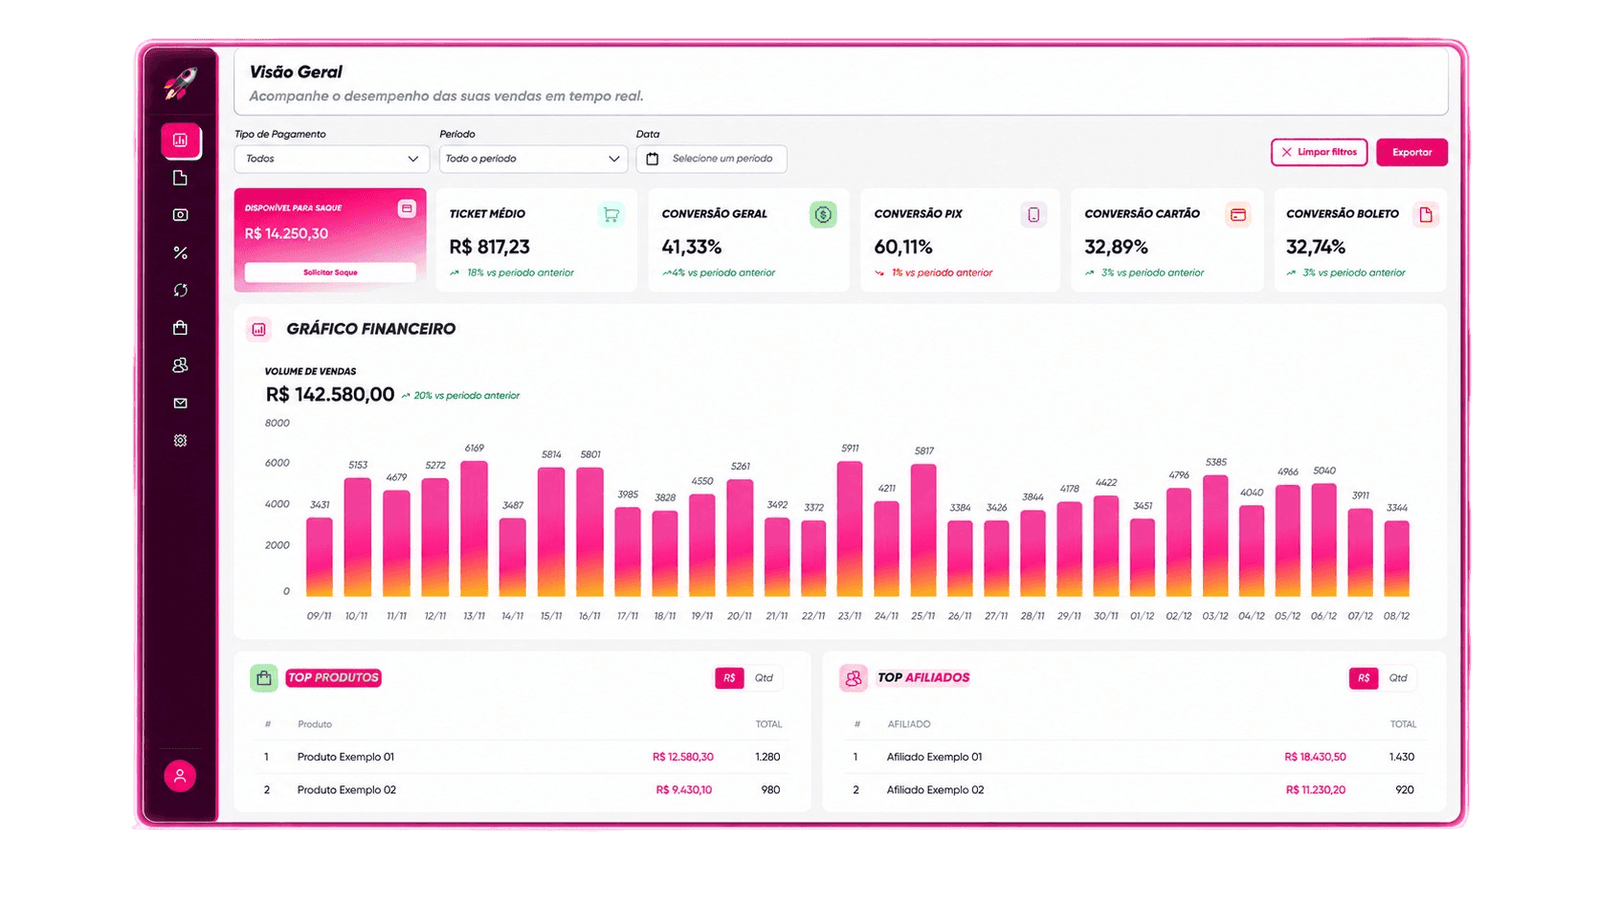Click the rocket logo icon
1600x900 pixels.
click(x=181, y=83)
